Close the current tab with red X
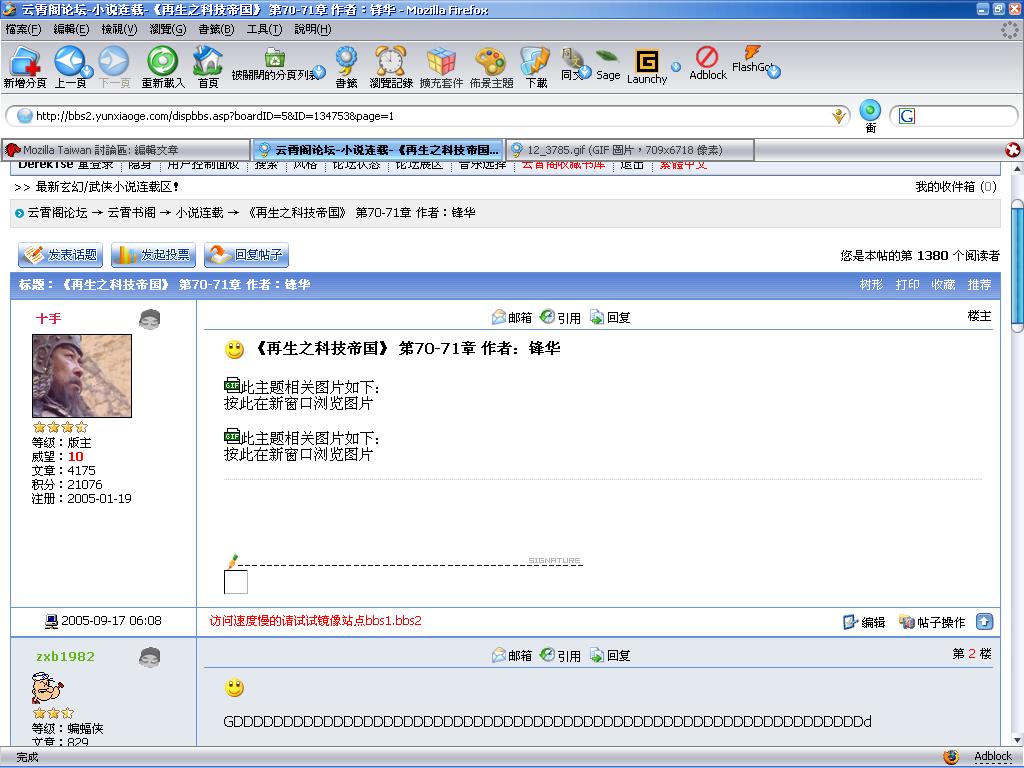The image size is (1024, 768). pos(1012,150)
